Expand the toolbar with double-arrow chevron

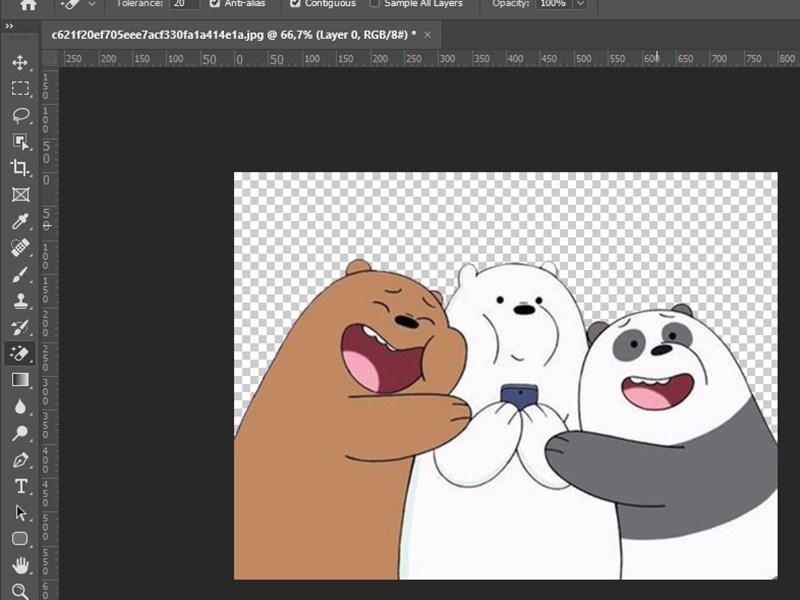click(10, 27)
